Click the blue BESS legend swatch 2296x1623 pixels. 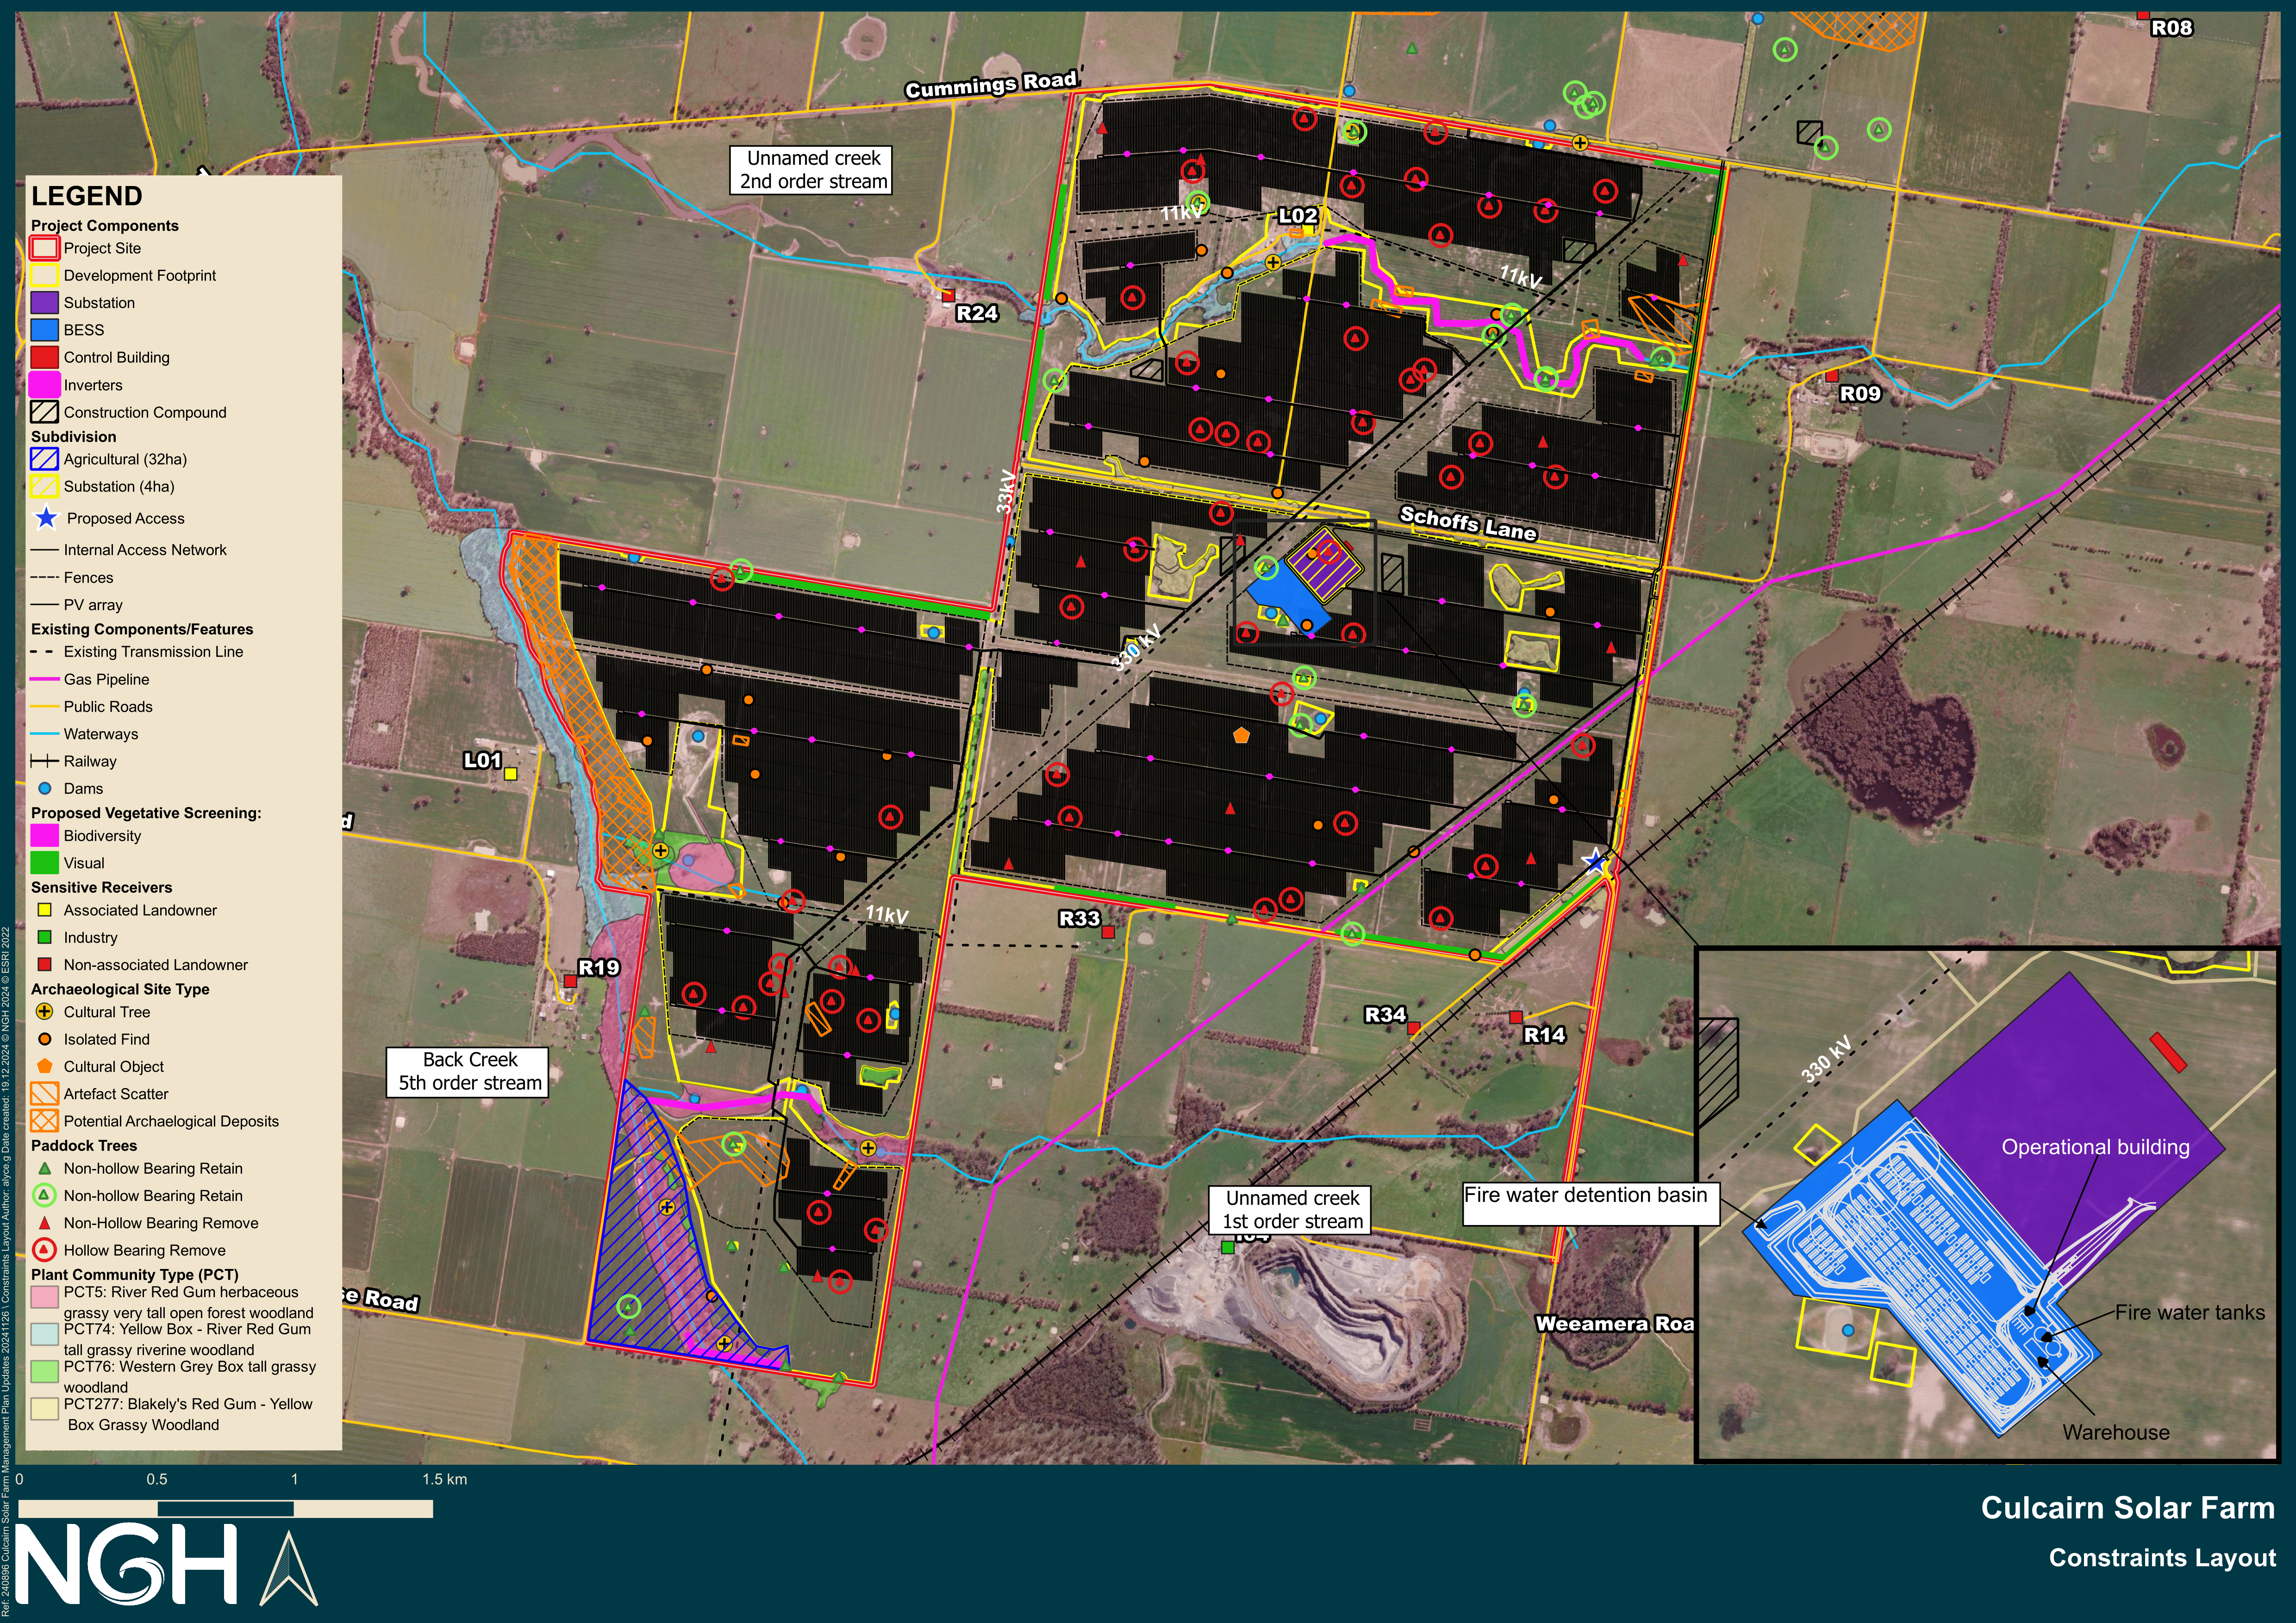point(44,330)
